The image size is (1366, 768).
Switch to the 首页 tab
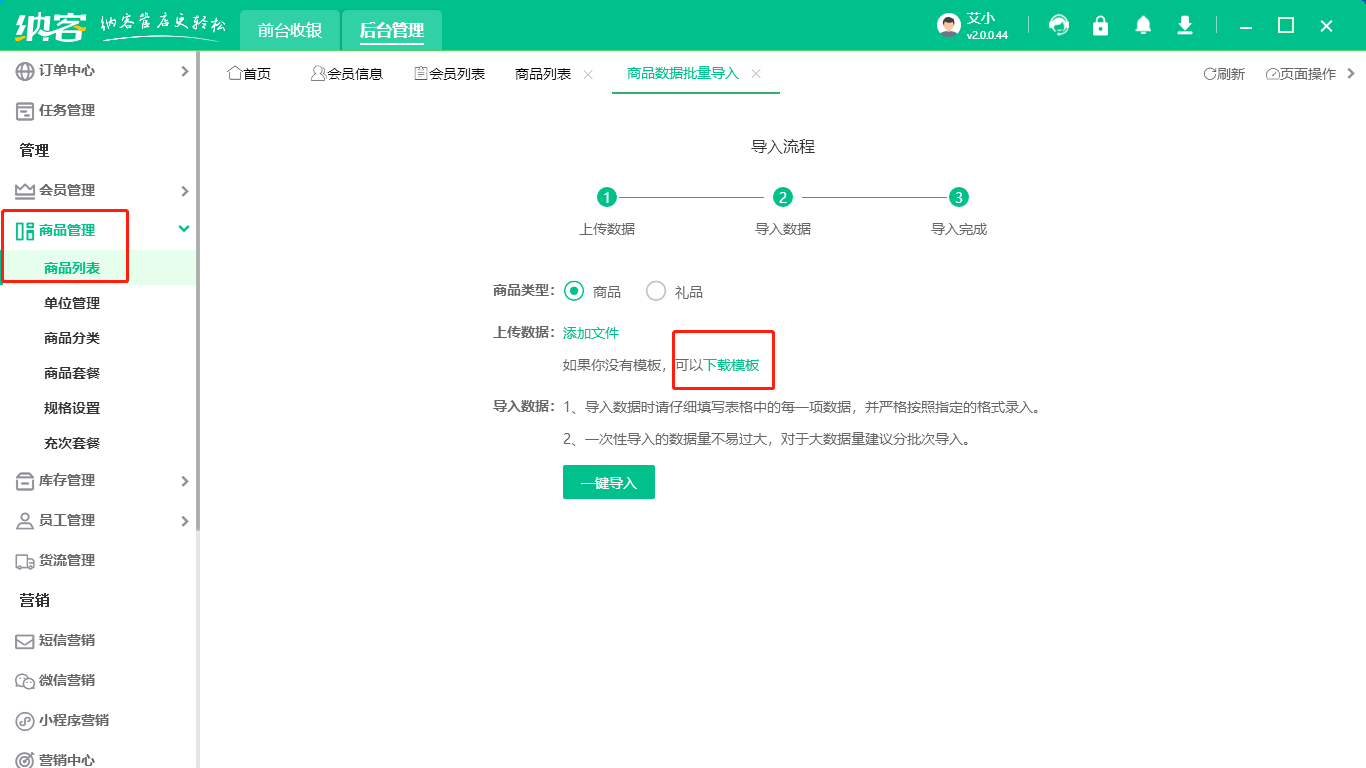(x=250, y=73)
